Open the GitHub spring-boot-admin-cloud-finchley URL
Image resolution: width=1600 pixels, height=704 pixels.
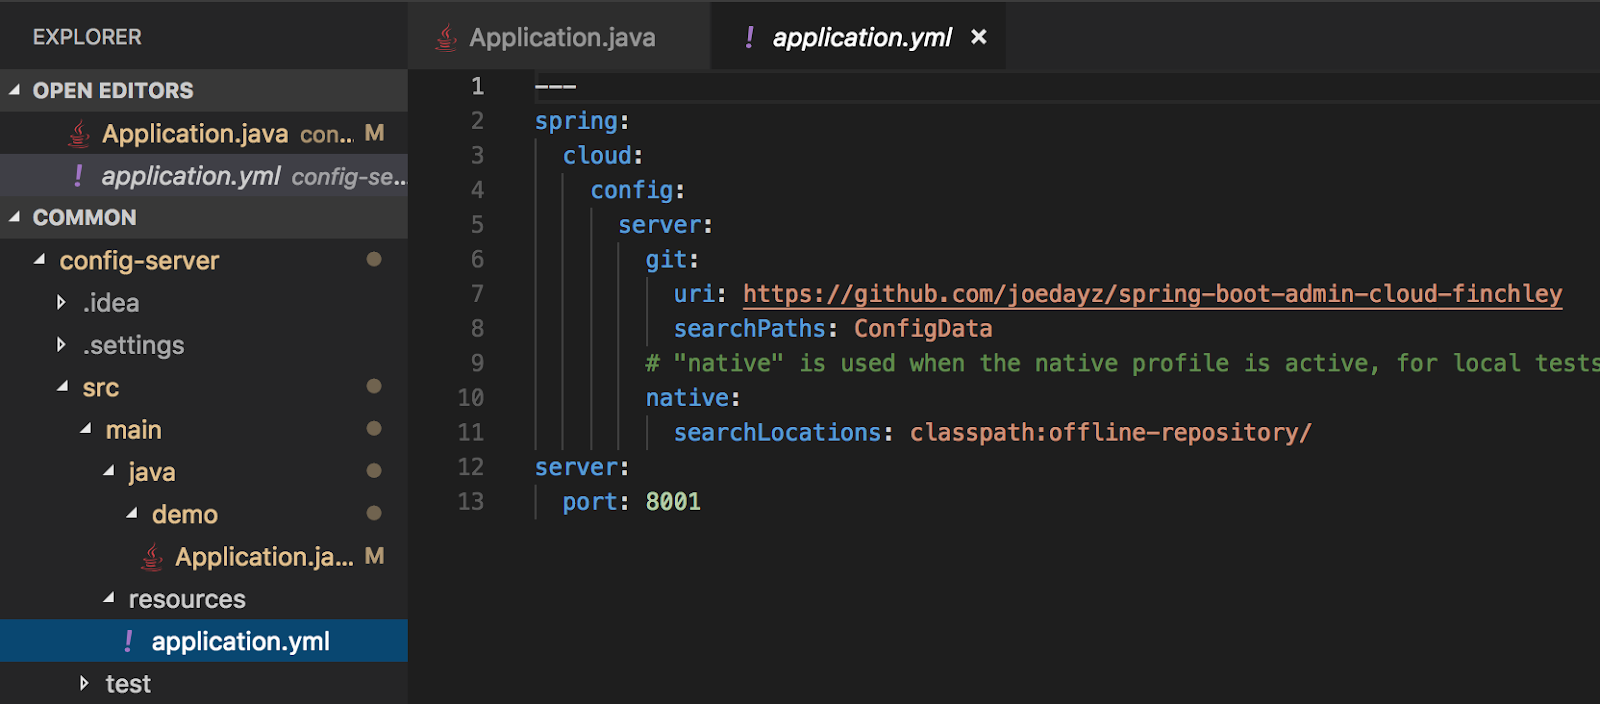click(1152, 294)
